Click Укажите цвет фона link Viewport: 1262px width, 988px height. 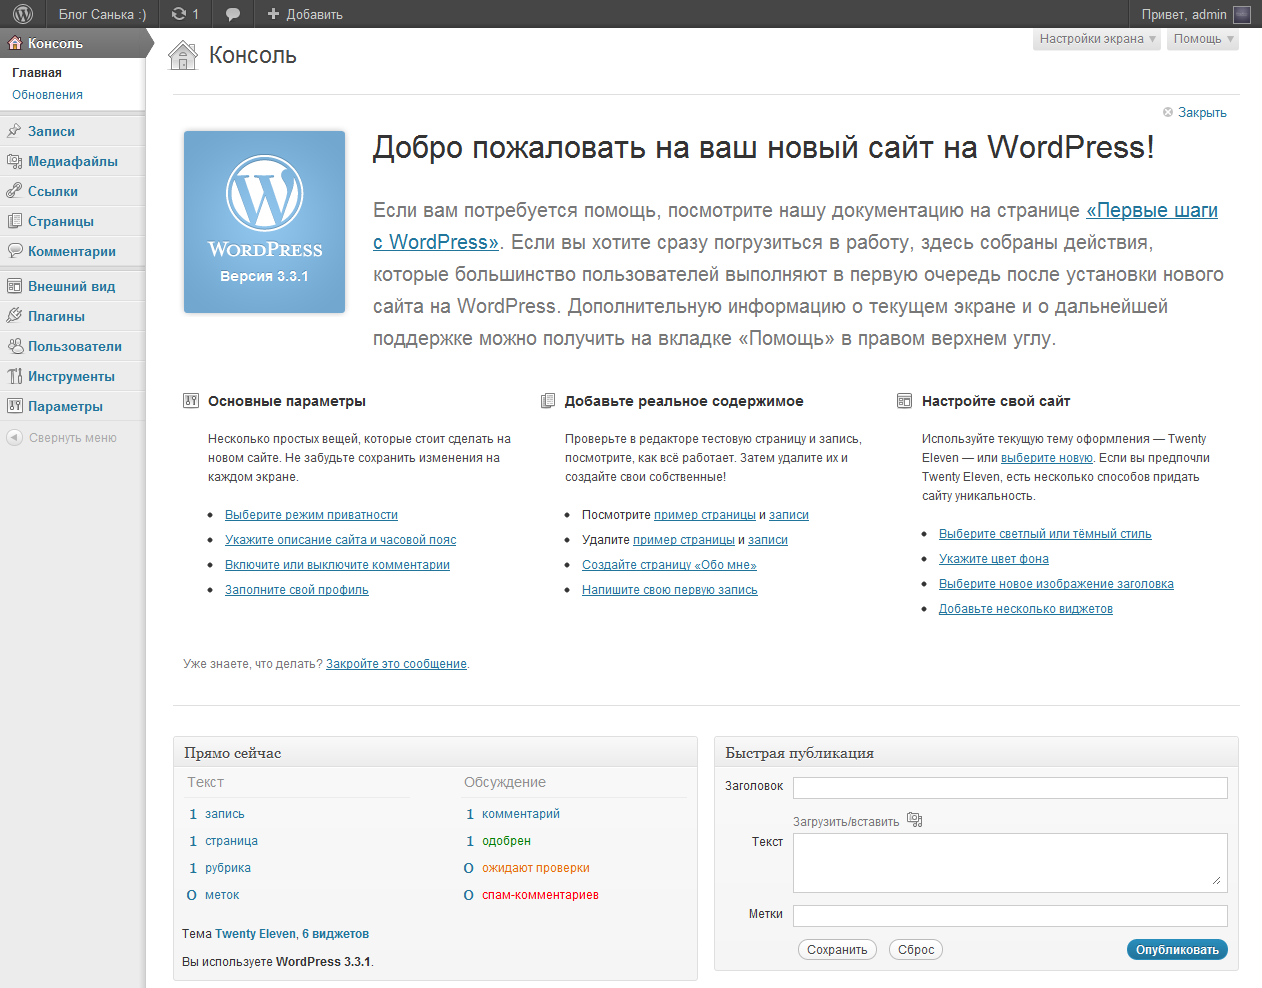[x=993, y=559]
